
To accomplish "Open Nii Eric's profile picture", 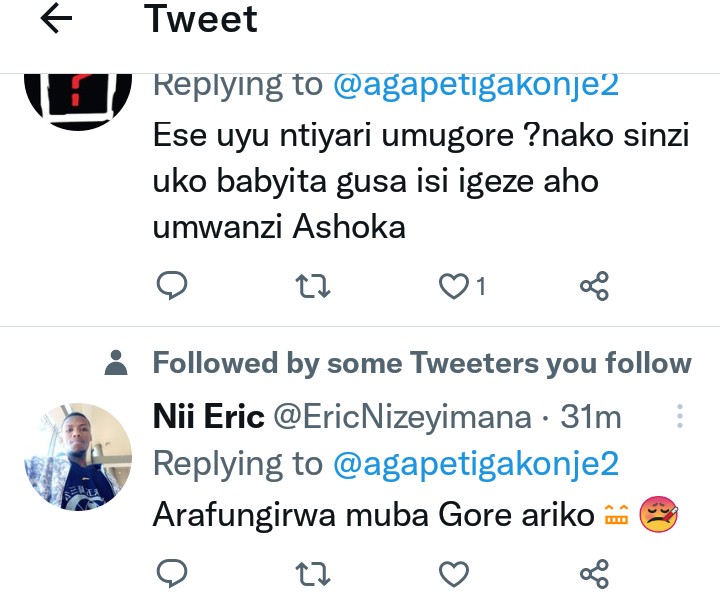I will [x=77, y=456].
